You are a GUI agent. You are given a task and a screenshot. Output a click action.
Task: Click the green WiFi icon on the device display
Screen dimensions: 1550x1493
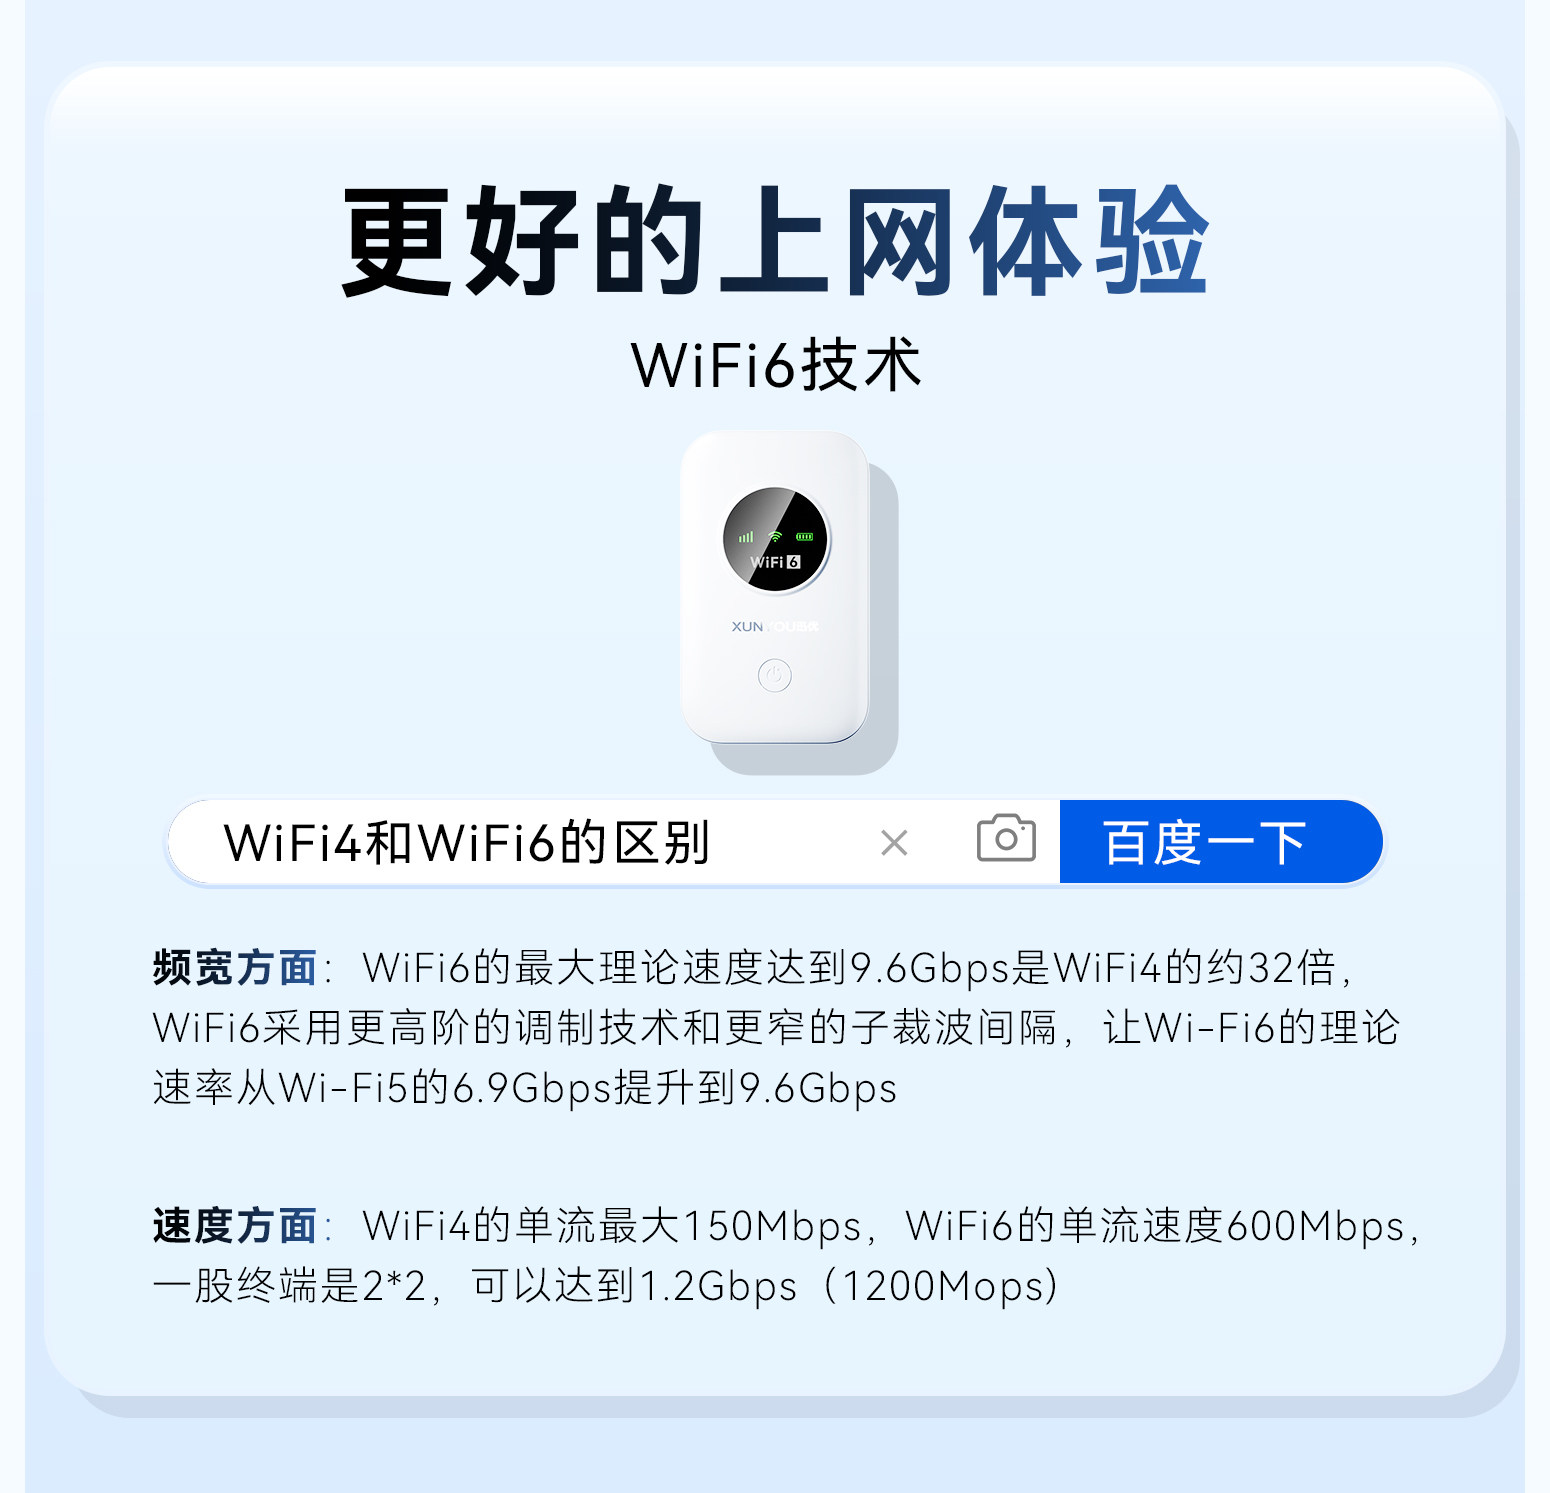coord(775,537)
